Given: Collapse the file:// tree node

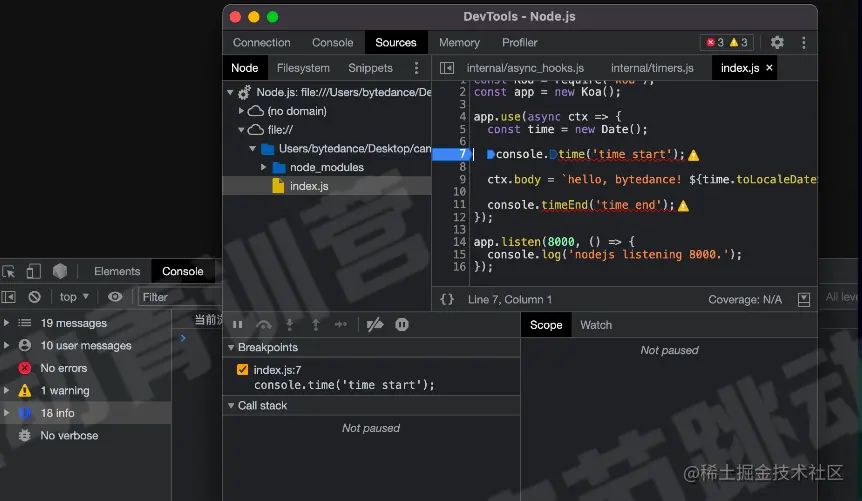Looking at the screenshot, I should (x=241, y=130).
